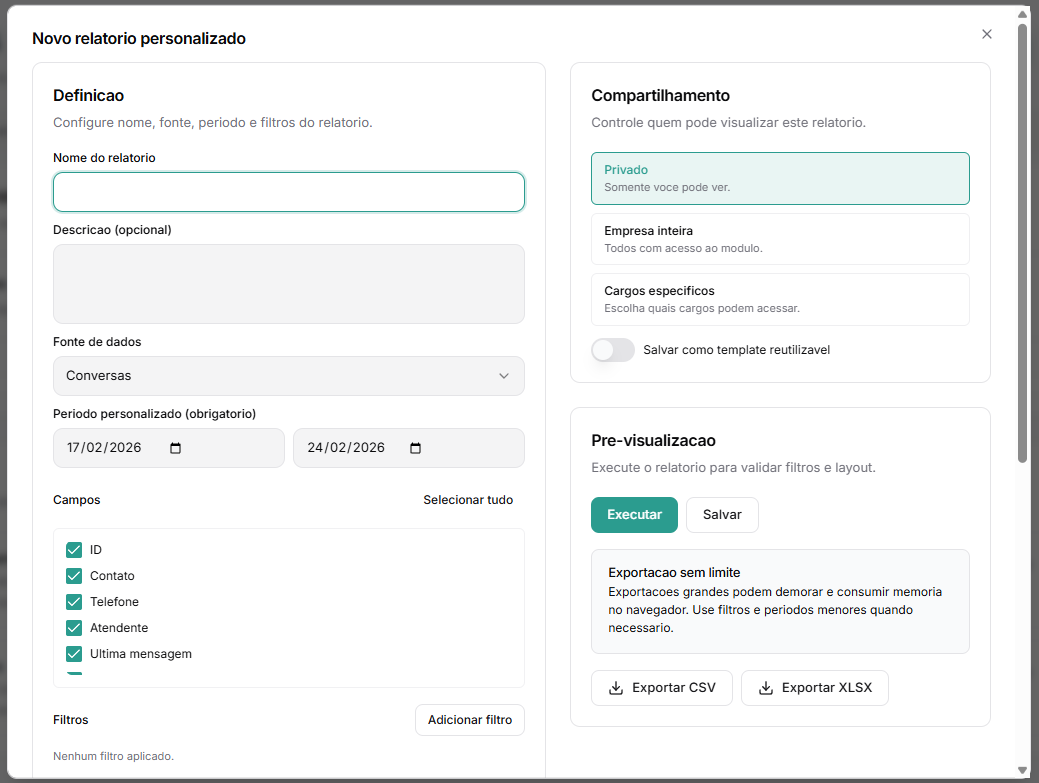
Task: Select the Cargos especificos sharing option
Action: tap(780, 299)
